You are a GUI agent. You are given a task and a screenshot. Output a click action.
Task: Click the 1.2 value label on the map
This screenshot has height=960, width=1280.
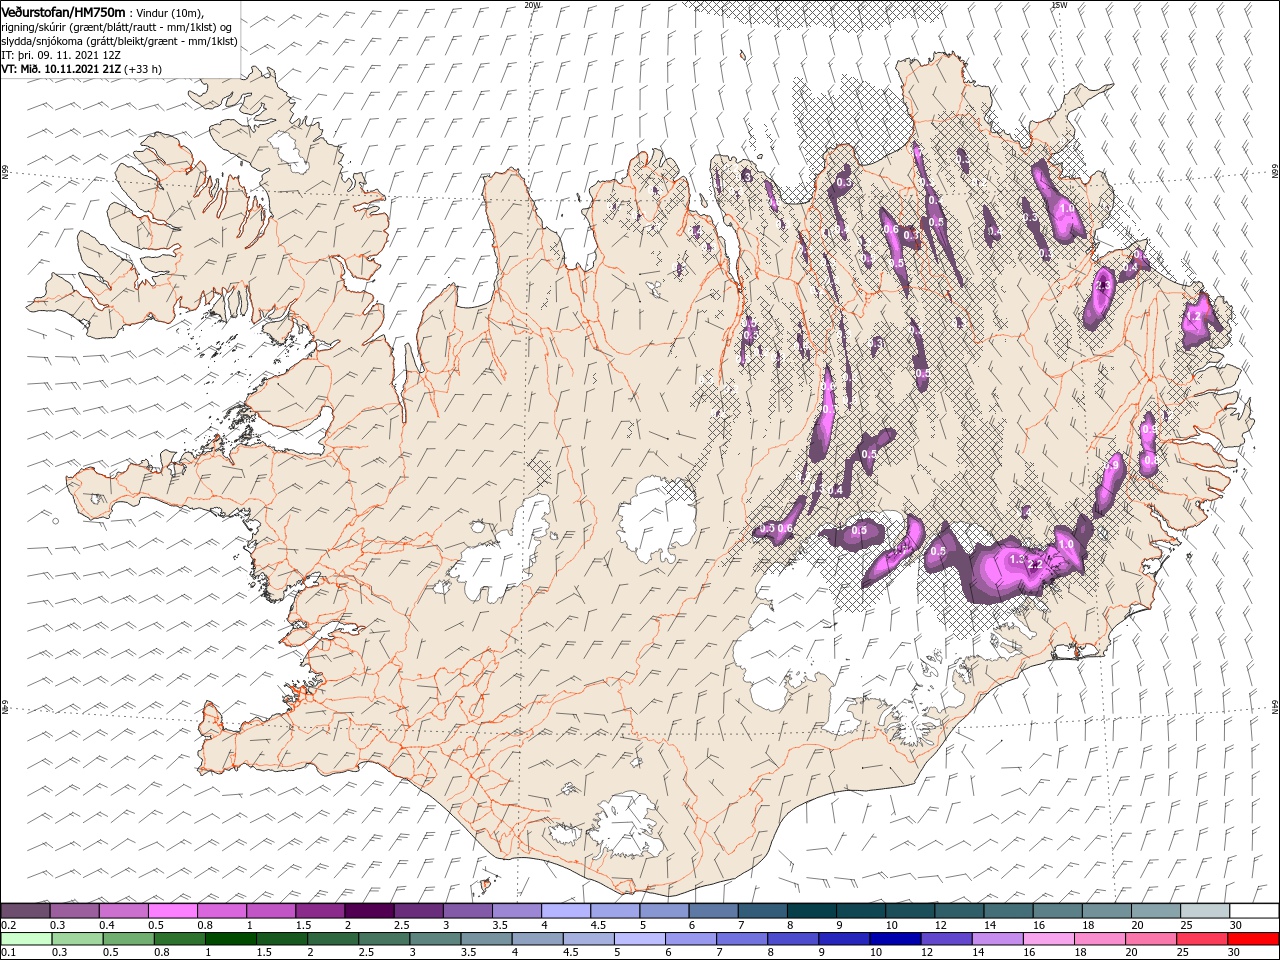(1192, 316)
